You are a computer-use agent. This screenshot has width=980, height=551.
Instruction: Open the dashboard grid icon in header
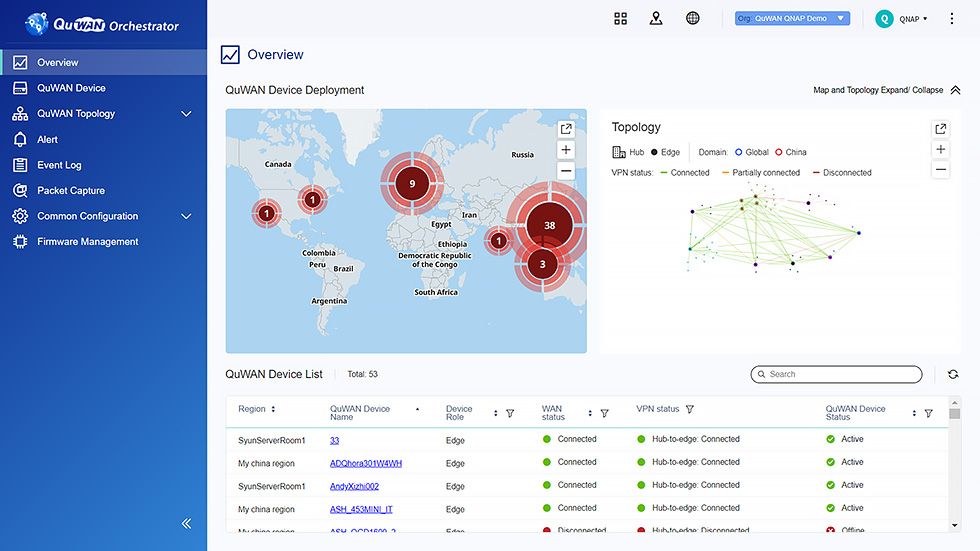coord(620,18)
